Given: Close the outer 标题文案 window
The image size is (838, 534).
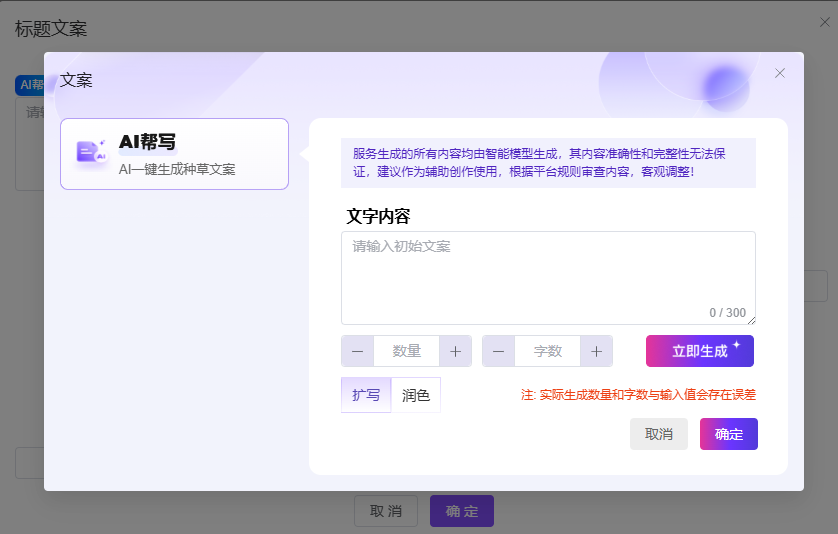Looking at the screenshot, I should 825,22.
